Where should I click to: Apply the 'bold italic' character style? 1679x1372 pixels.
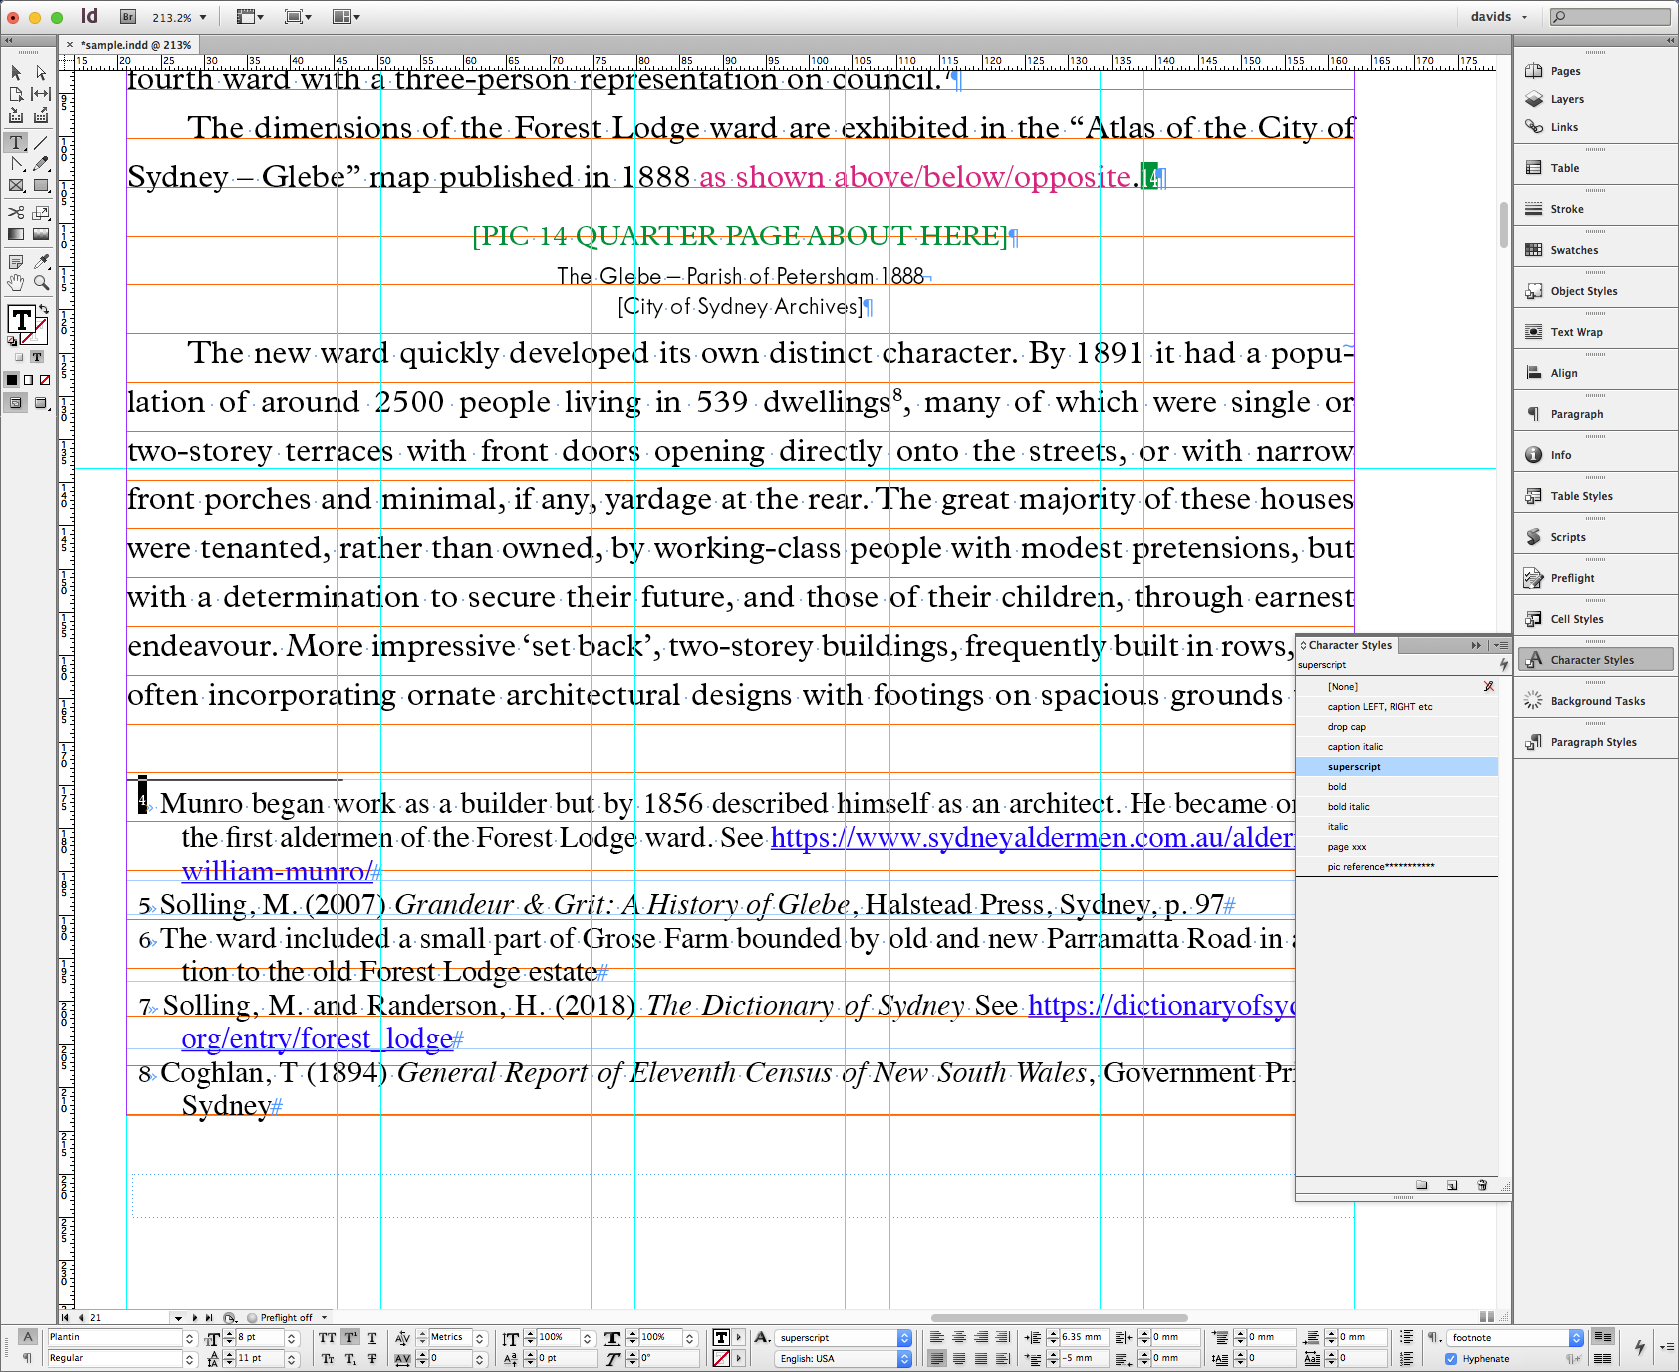[x=1349, y=807]
